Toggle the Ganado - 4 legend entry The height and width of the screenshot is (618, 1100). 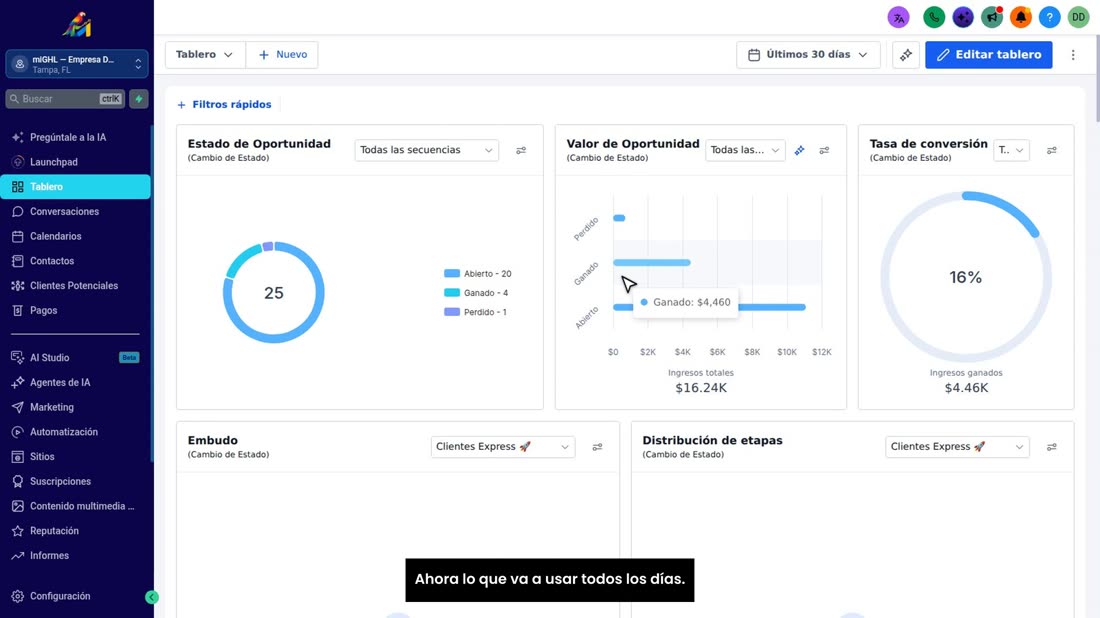pyautogui.click(x=476, y=293)
